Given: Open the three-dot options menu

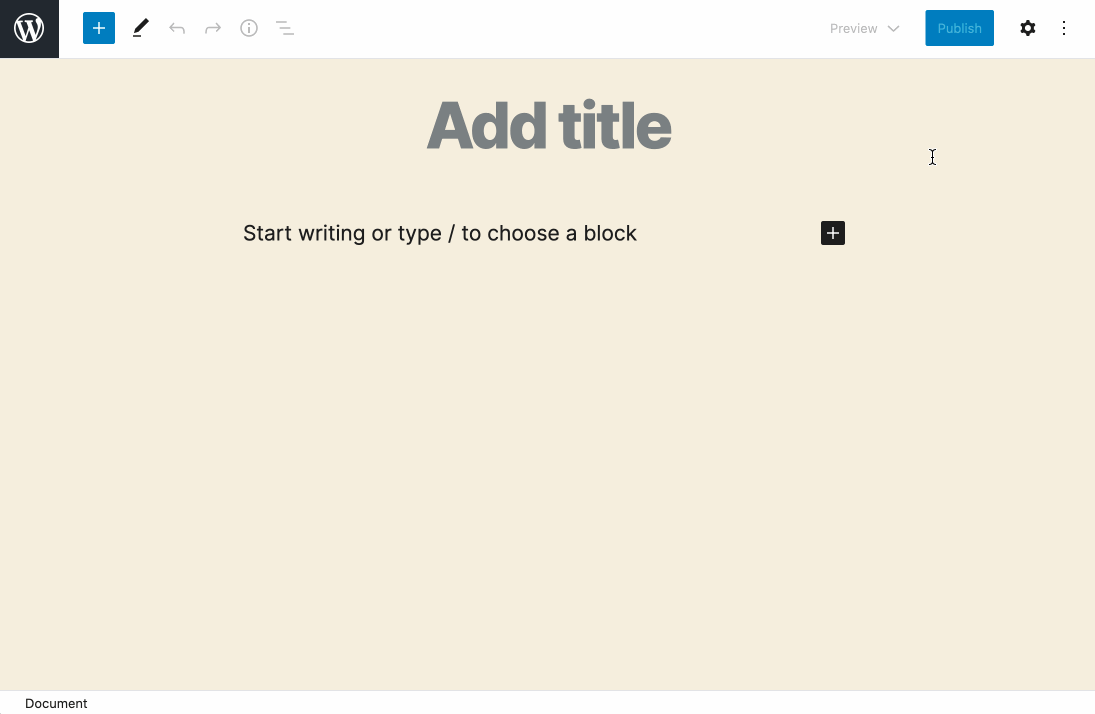Looking at the screenshot, I should tap(1064, 28).
